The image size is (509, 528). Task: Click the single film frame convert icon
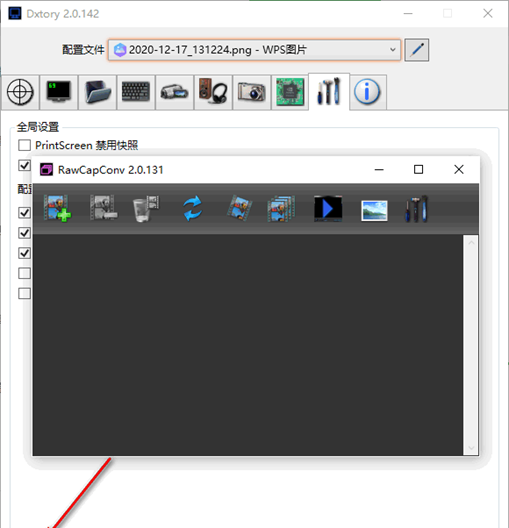click(x=239, y=209)
